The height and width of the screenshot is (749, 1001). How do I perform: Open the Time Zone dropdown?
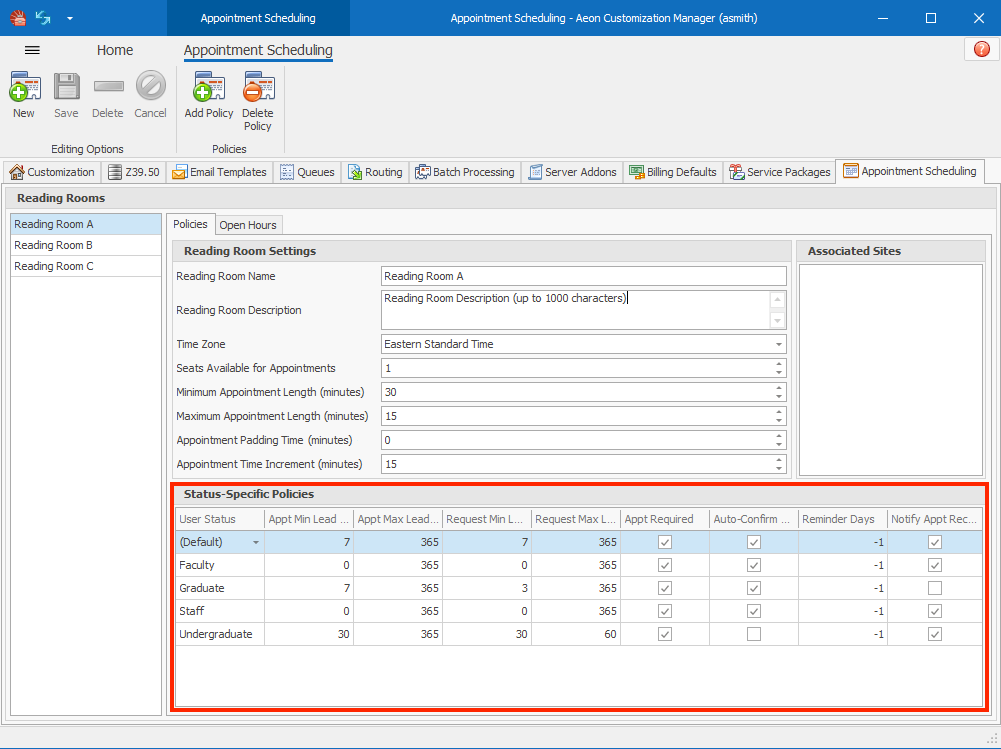777,344
